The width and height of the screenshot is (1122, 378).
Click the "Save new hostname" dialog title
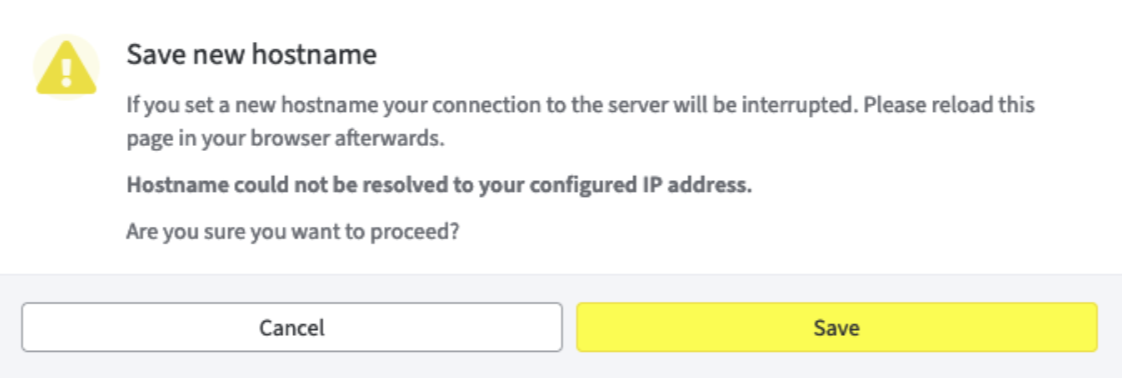point(252,55)
